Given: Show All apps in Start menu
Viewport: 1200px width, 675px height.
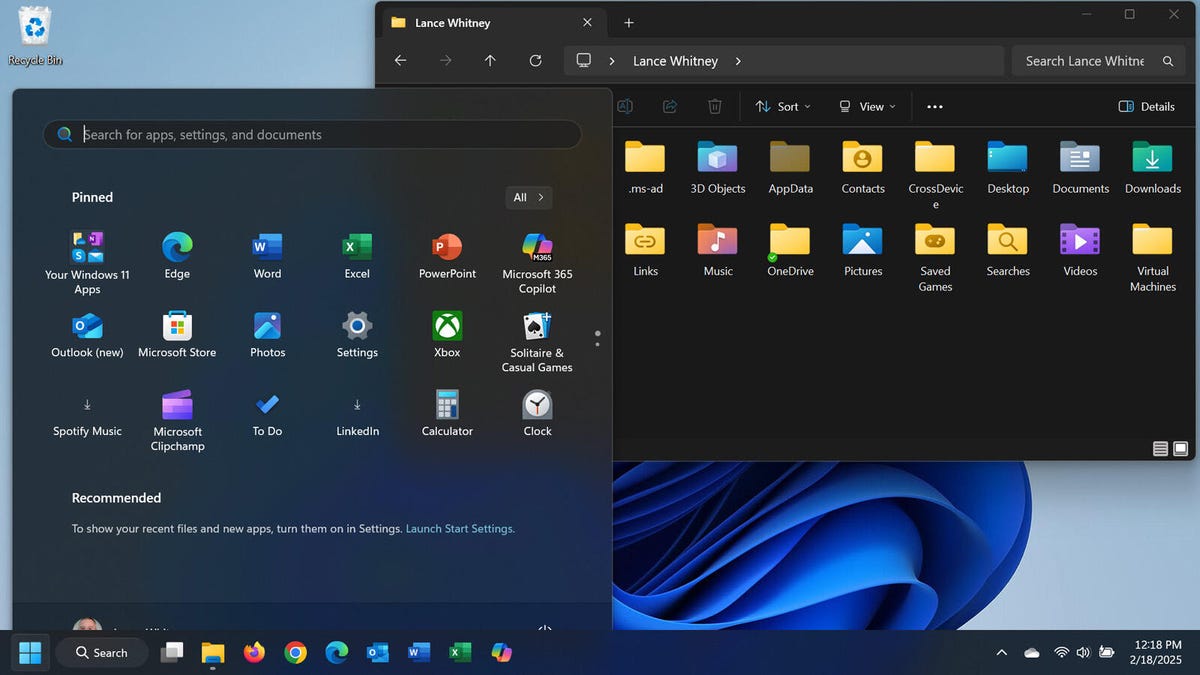Looking at the screenshot, I should tap(528, 197).
